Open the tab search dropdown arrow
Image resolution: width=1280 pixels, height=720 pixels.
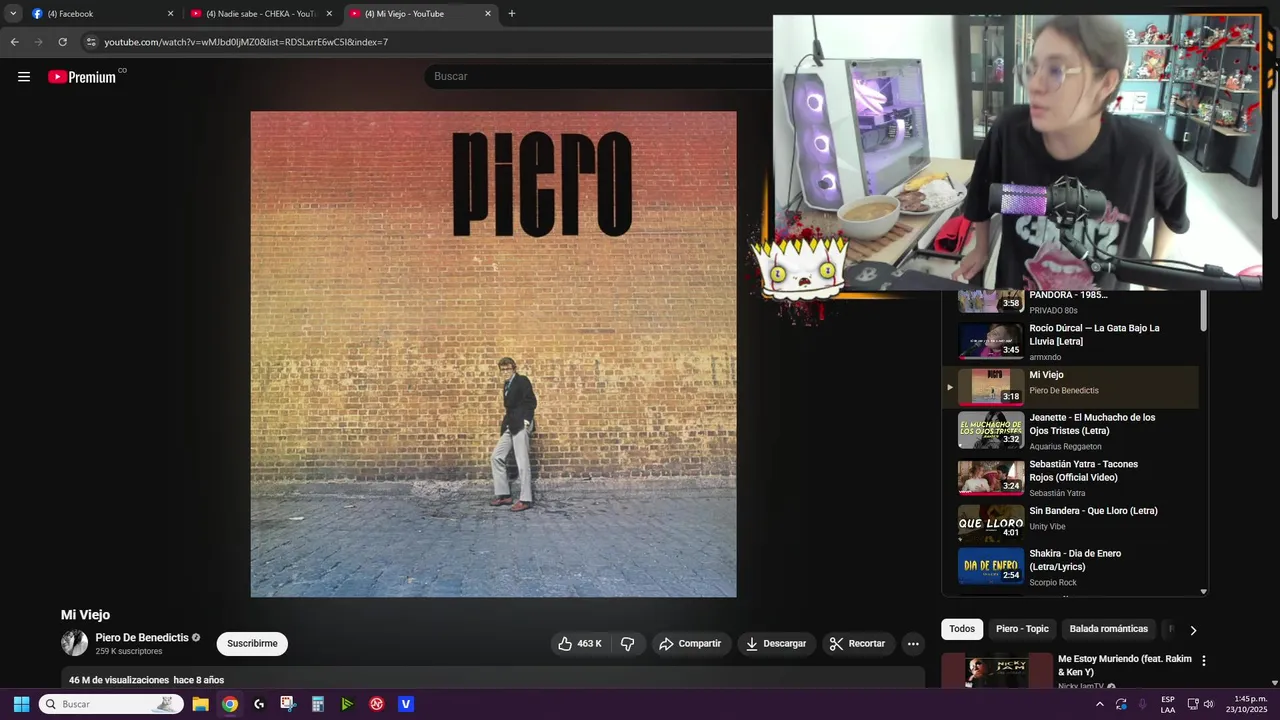[13, 14]
